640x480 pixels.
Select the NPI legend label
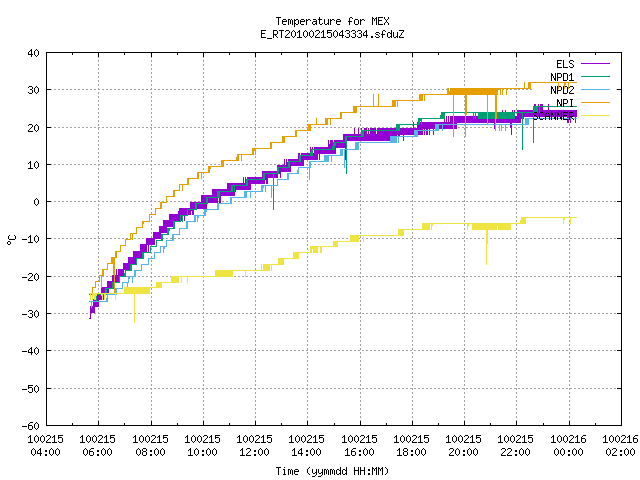point(565,103)
